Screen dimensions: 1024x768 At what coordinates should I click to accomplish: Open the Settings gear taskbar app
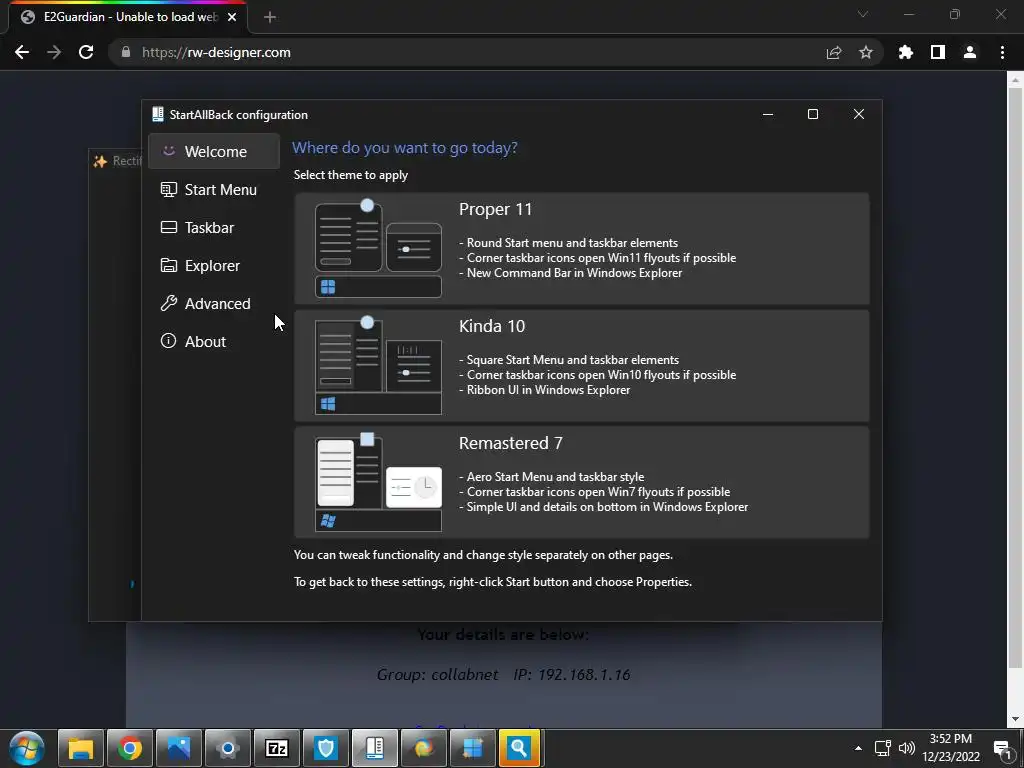point(228,748)
